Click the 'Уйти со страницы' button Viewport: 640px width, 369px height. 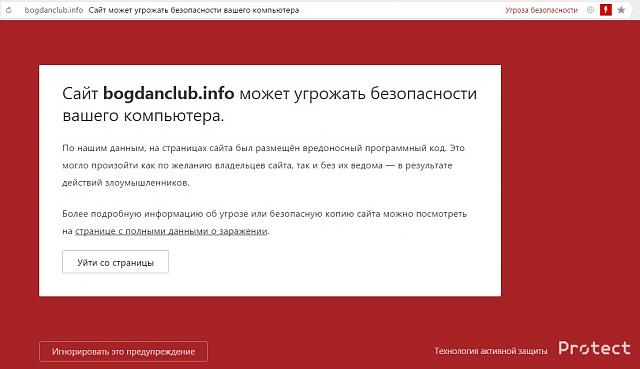(116, 262)
